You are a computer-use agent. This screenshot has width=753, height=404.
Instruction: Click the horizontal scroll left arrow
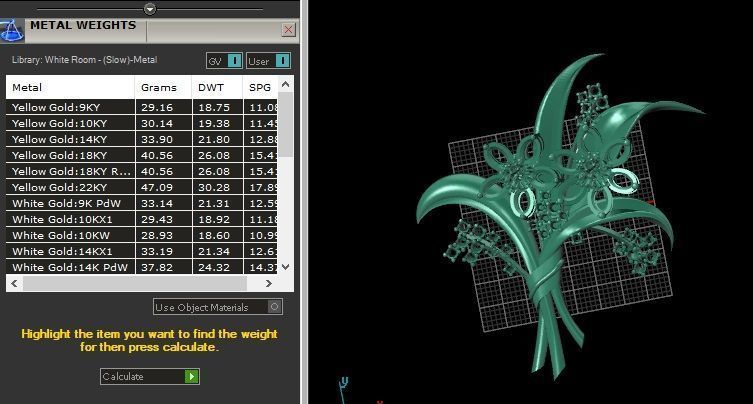click(14, 283)
